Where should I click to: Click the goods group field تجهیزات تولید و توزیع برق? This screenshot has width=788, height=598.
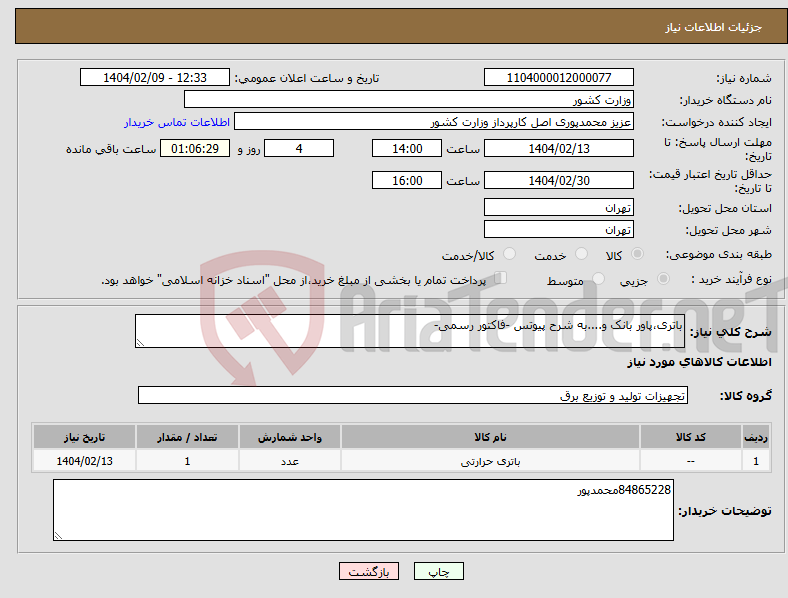point(413,395)
